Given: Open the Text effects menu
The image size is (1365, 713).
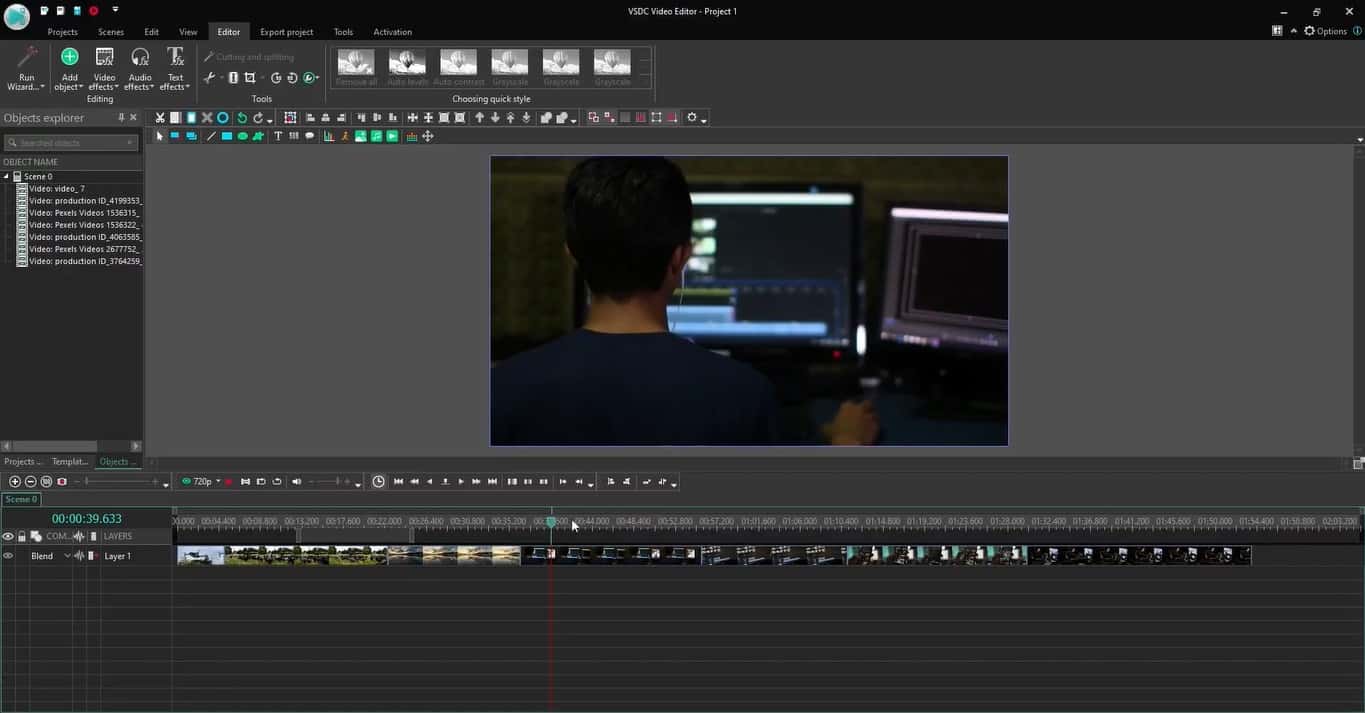Looking at the screenshot, I should tap(175, 68).
